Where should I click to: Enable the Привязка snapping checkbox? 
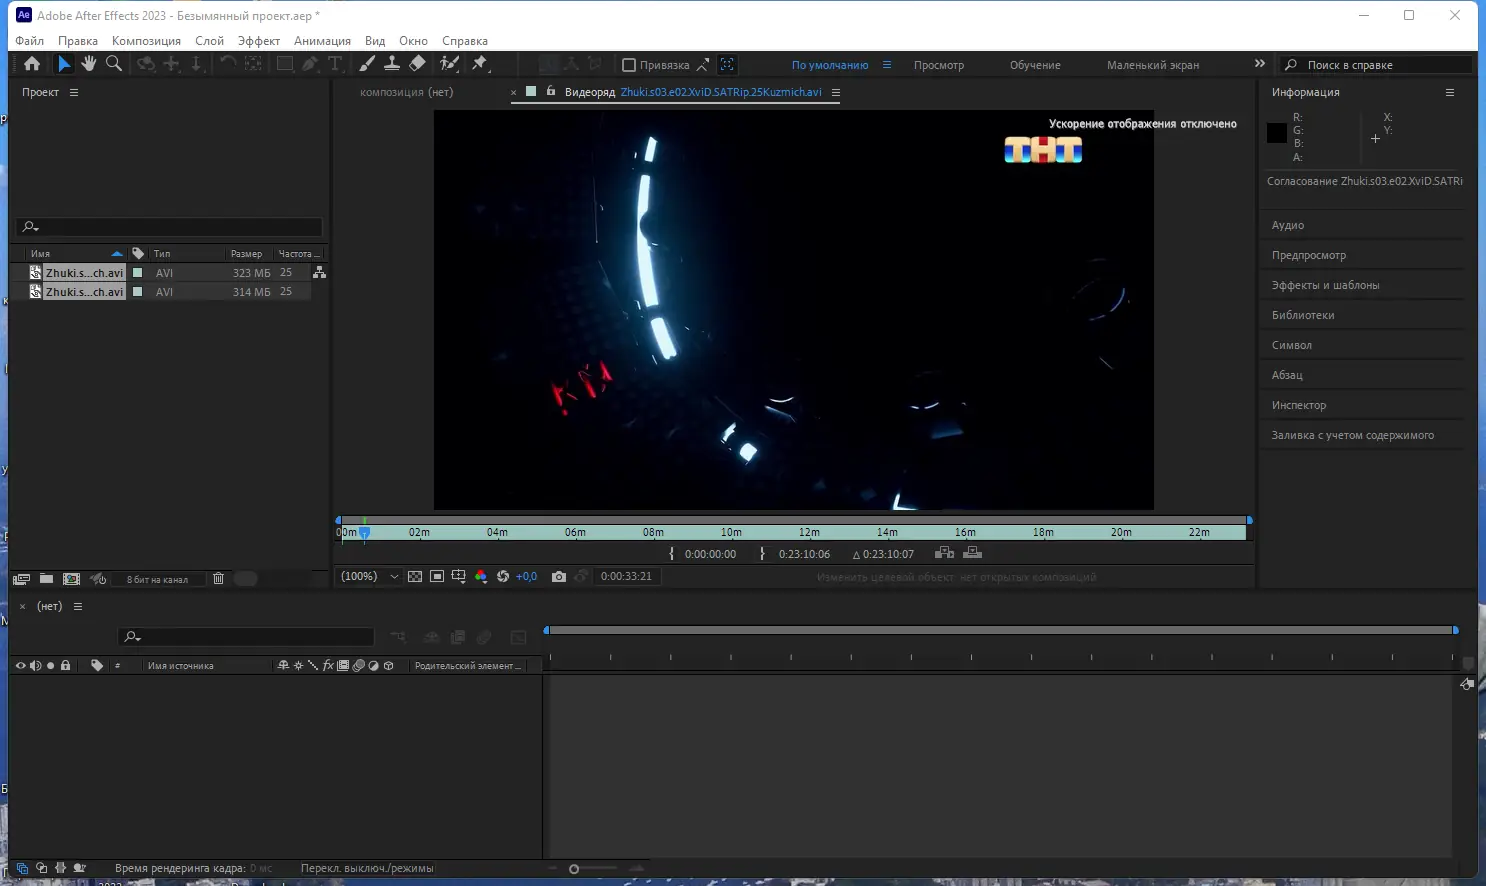pyautogui.click(x=629, y=65)
